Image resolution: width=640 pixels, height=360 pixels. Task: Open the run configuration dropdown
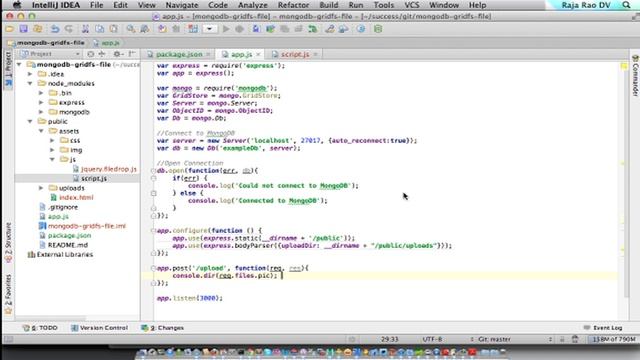[209, 29]
